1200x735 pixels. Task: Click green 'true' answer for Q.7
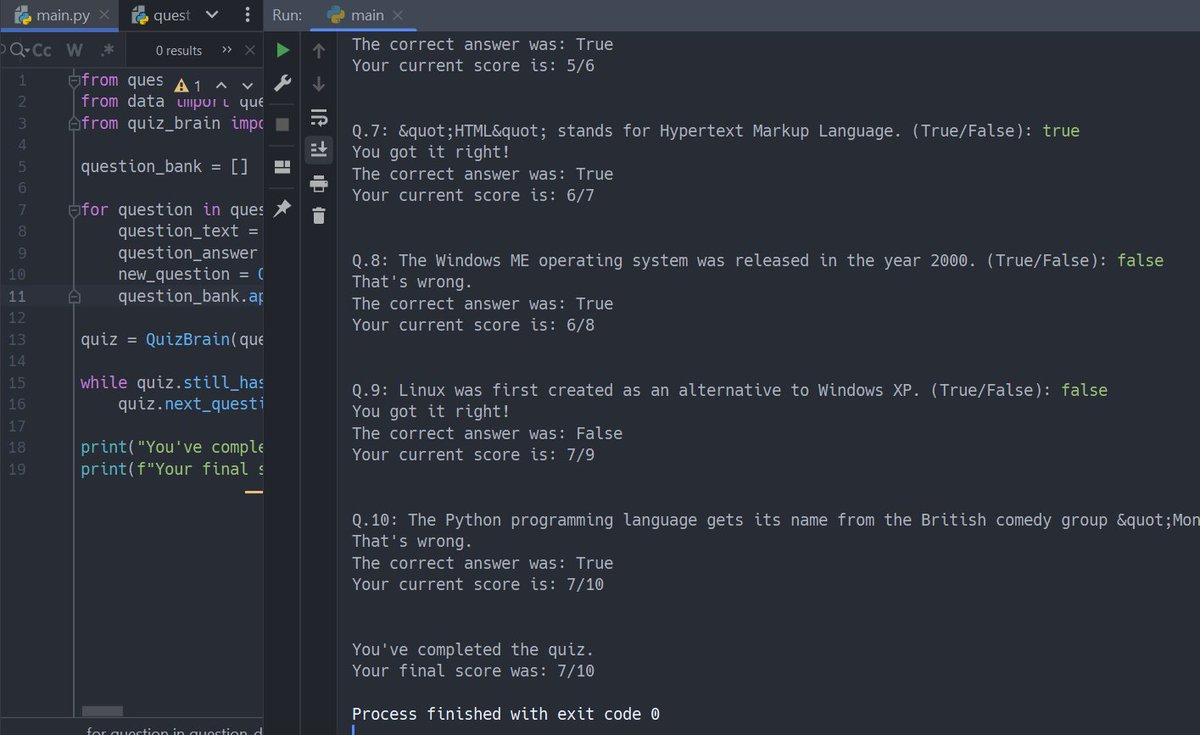click(1061, 130)
